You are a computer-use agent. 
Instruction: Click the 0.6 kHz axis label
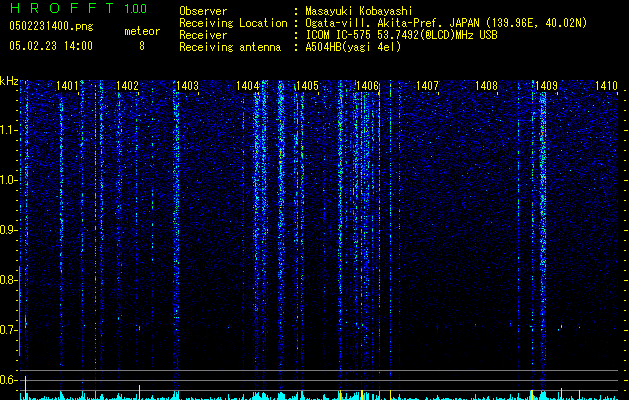9,380
